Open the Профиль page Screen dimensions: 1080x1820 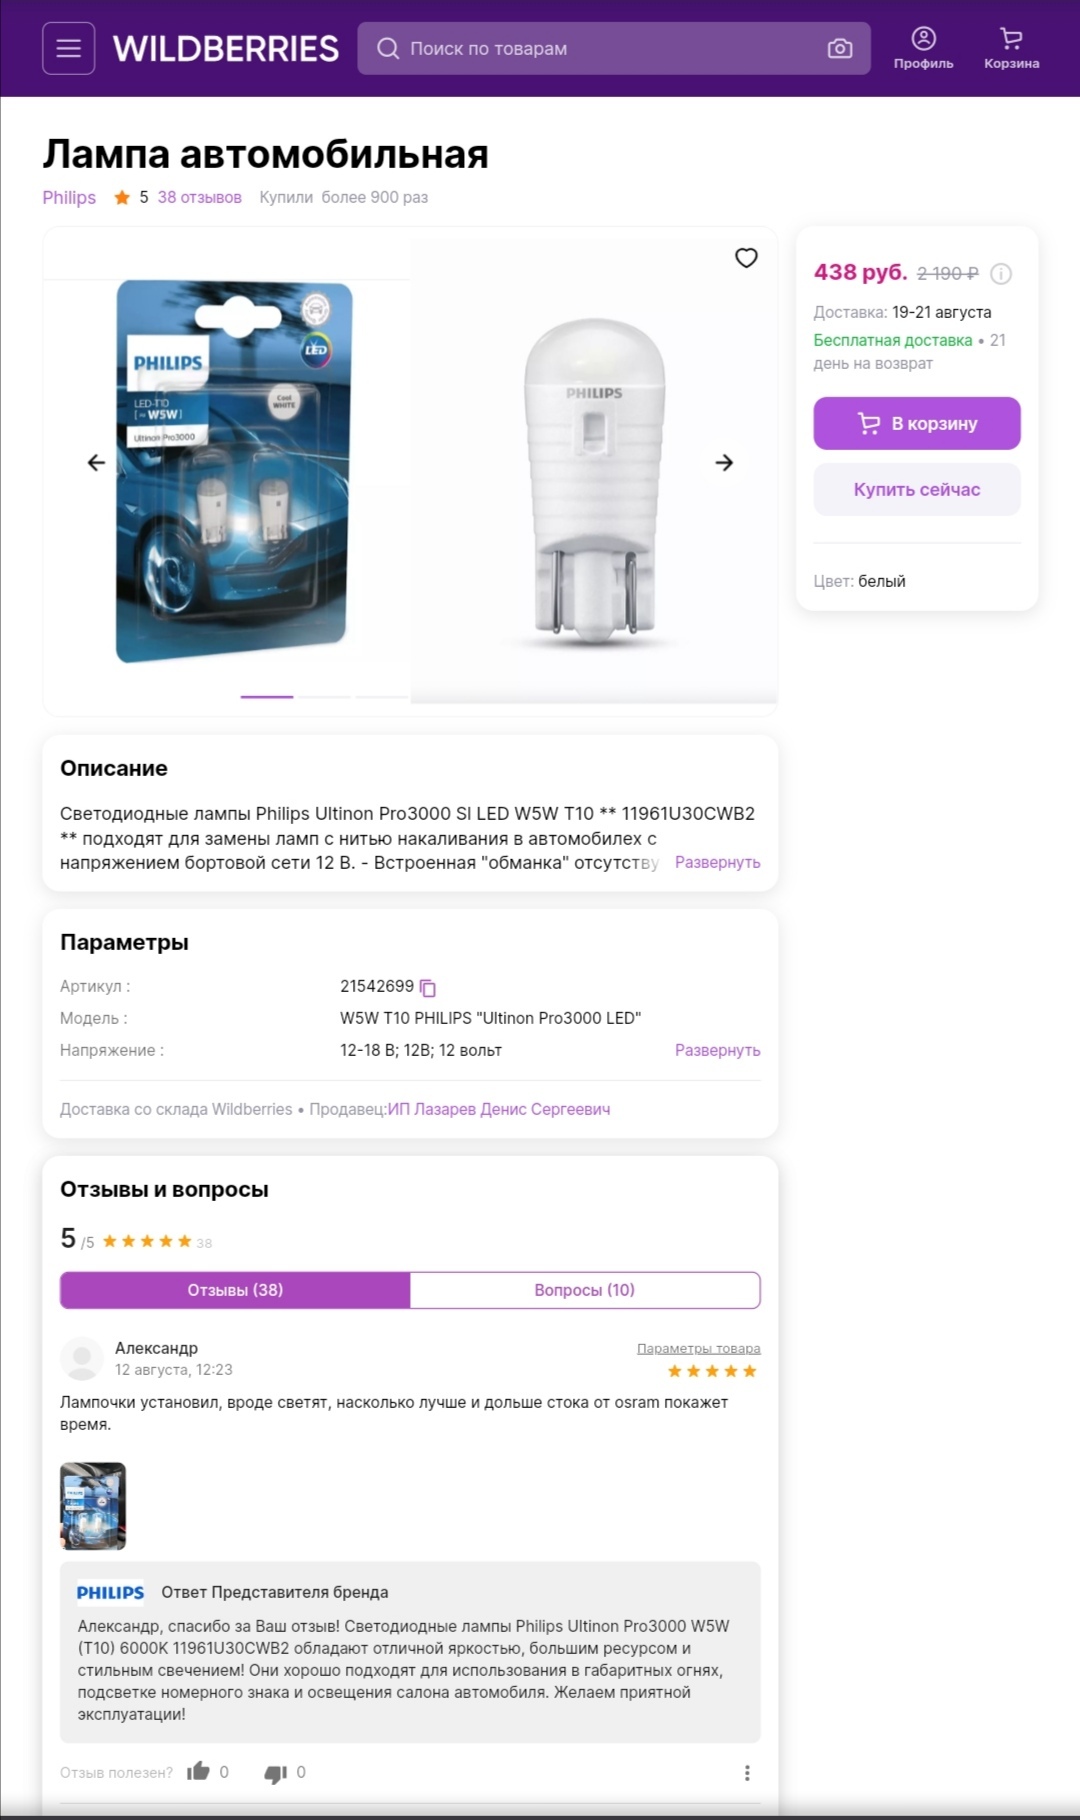point(923,48)
